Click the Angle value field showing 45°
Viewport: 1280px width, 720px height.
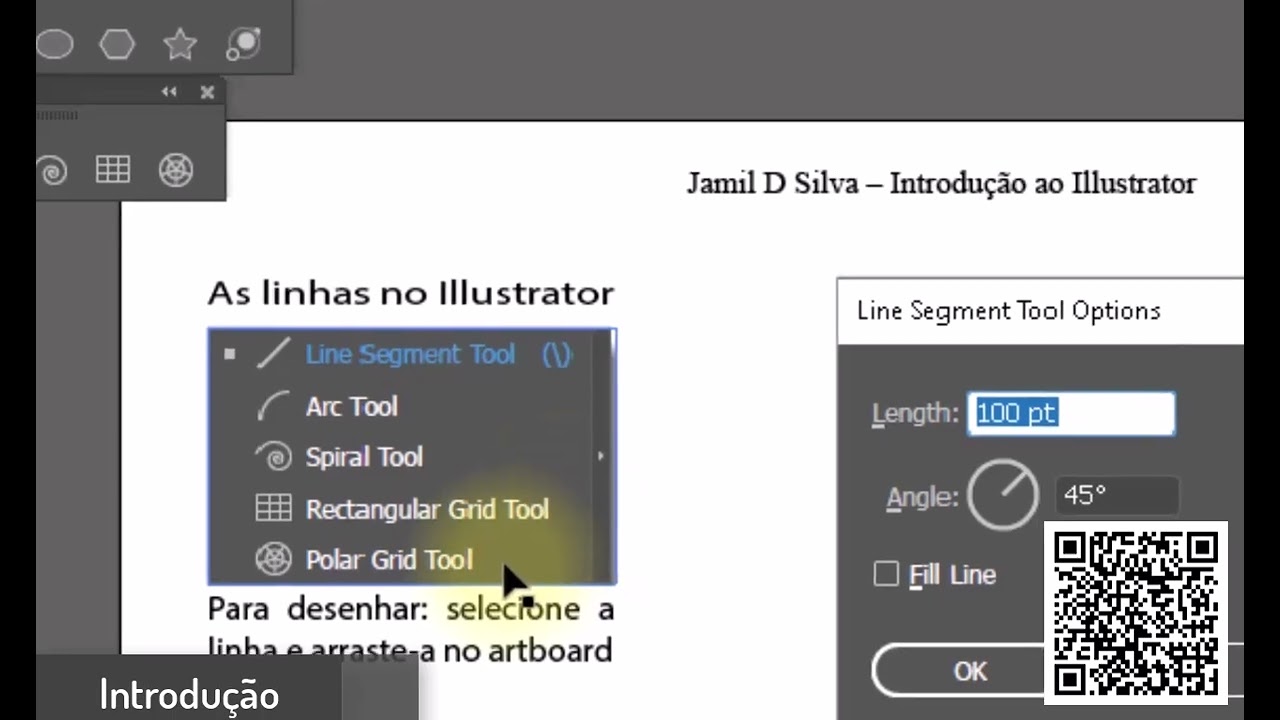1117,495
